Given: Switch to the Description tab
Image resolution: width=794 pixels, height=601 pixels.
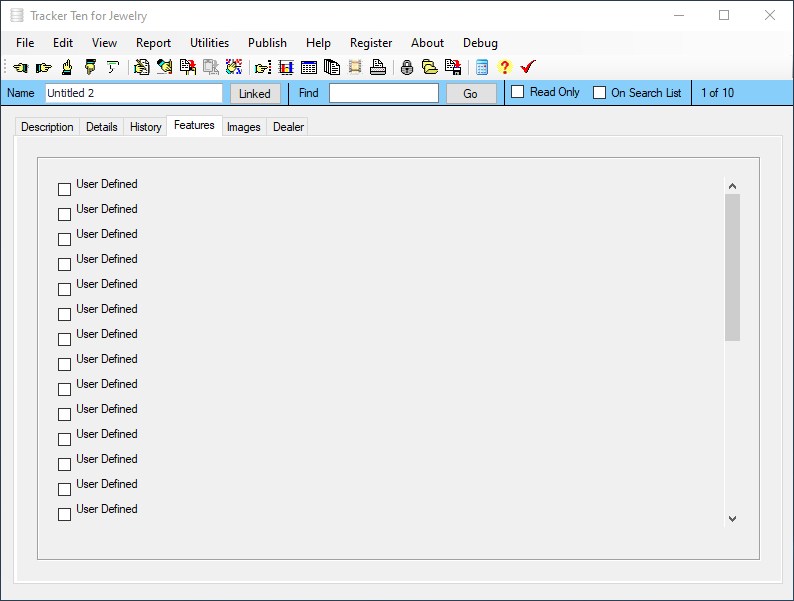Looking at the screenshot, I should (47, 127).
